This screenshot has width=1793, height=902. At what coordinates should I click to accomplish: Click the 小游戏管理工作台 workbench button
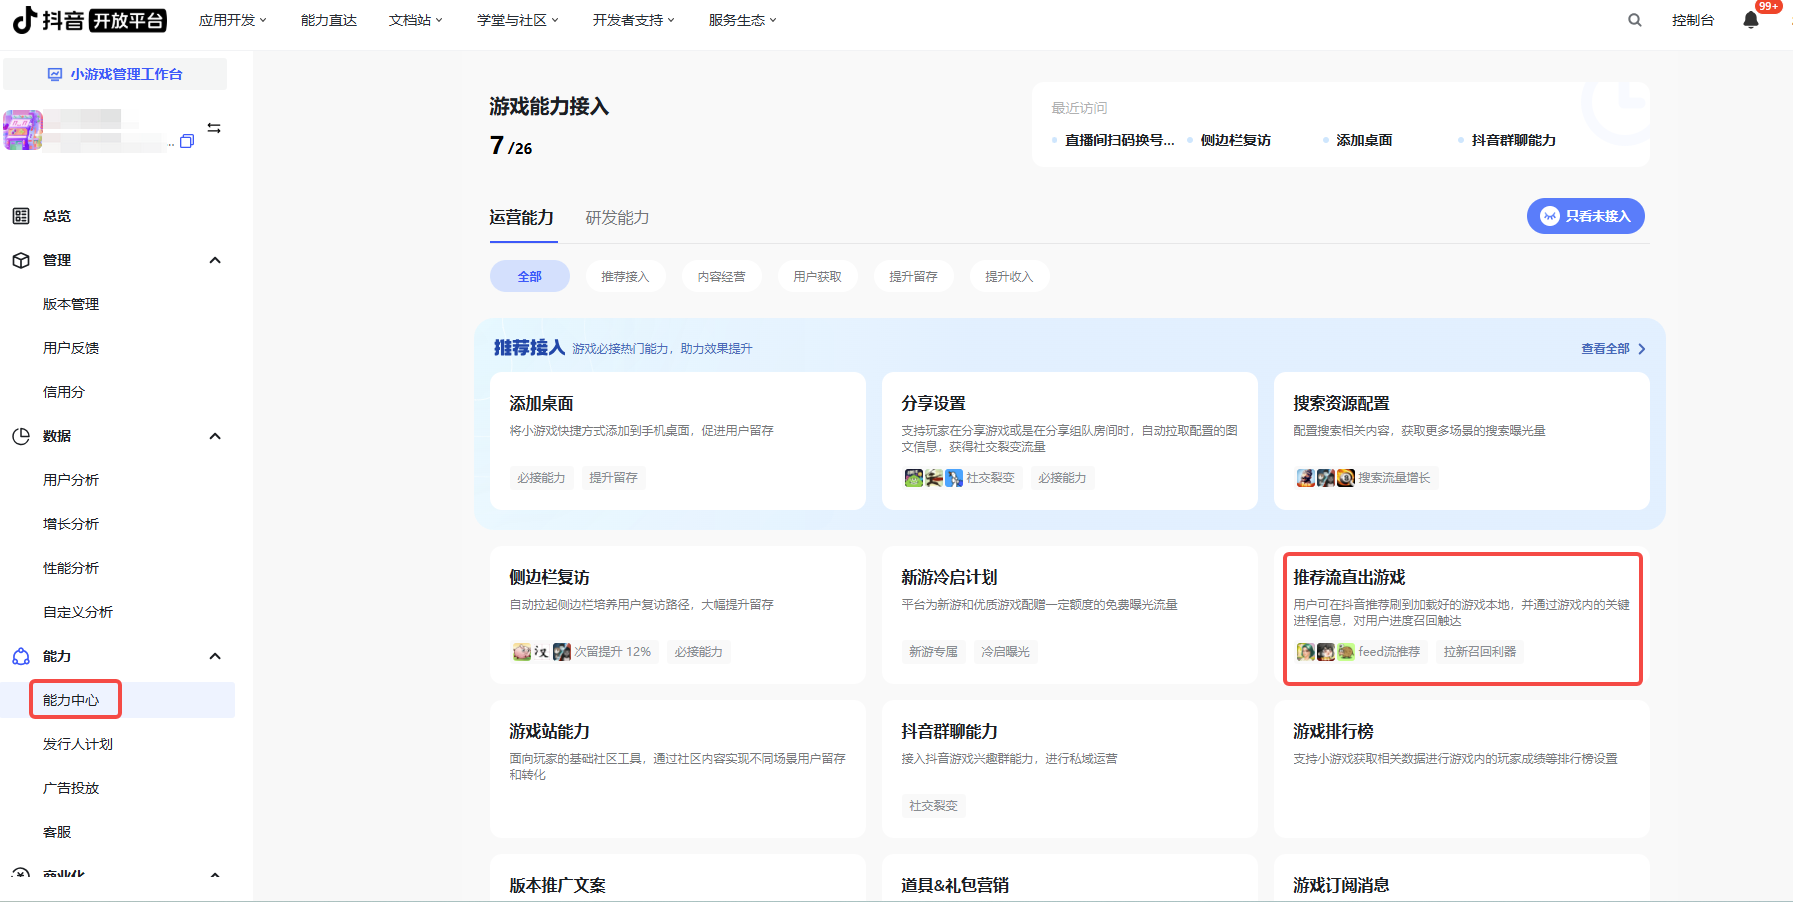(x=115, y=74)
